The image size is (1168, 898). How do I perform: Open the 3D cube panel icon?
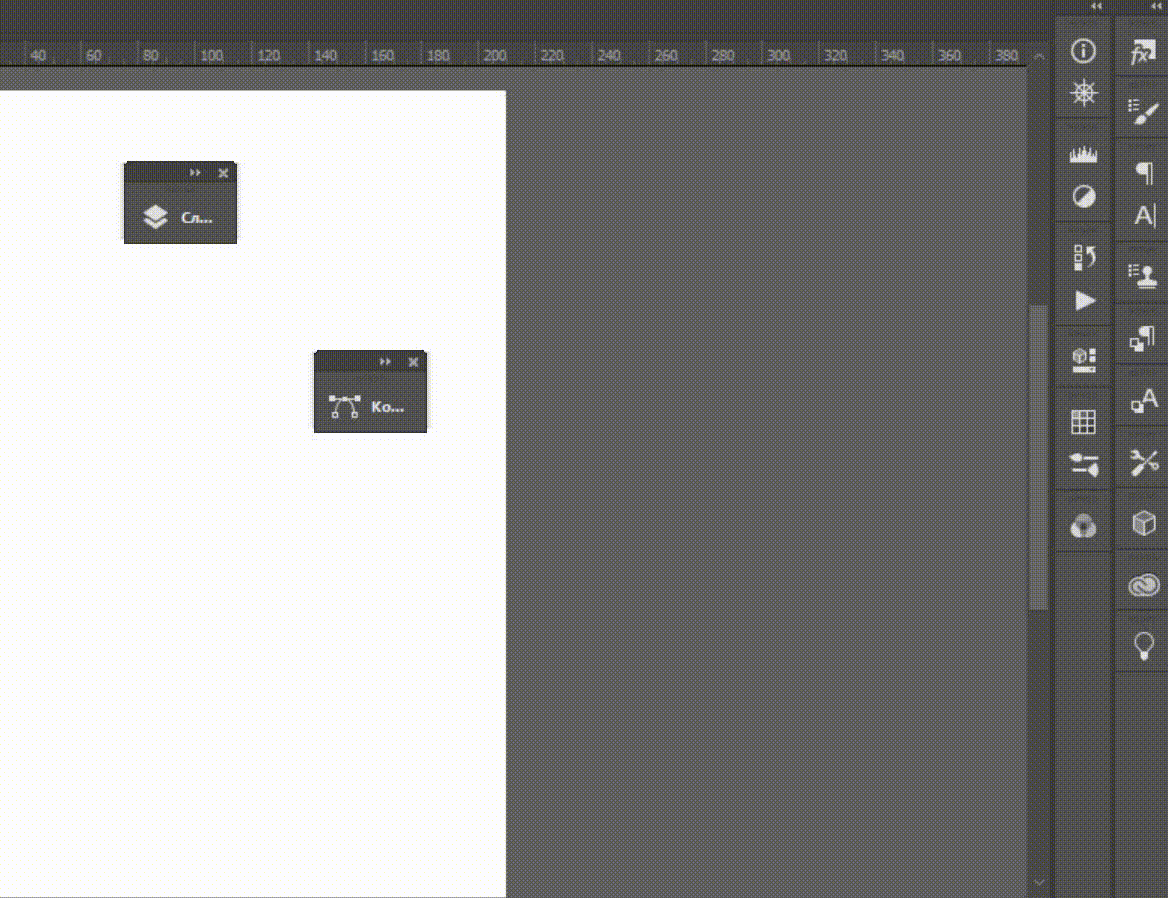click(x=1143, y=523)
